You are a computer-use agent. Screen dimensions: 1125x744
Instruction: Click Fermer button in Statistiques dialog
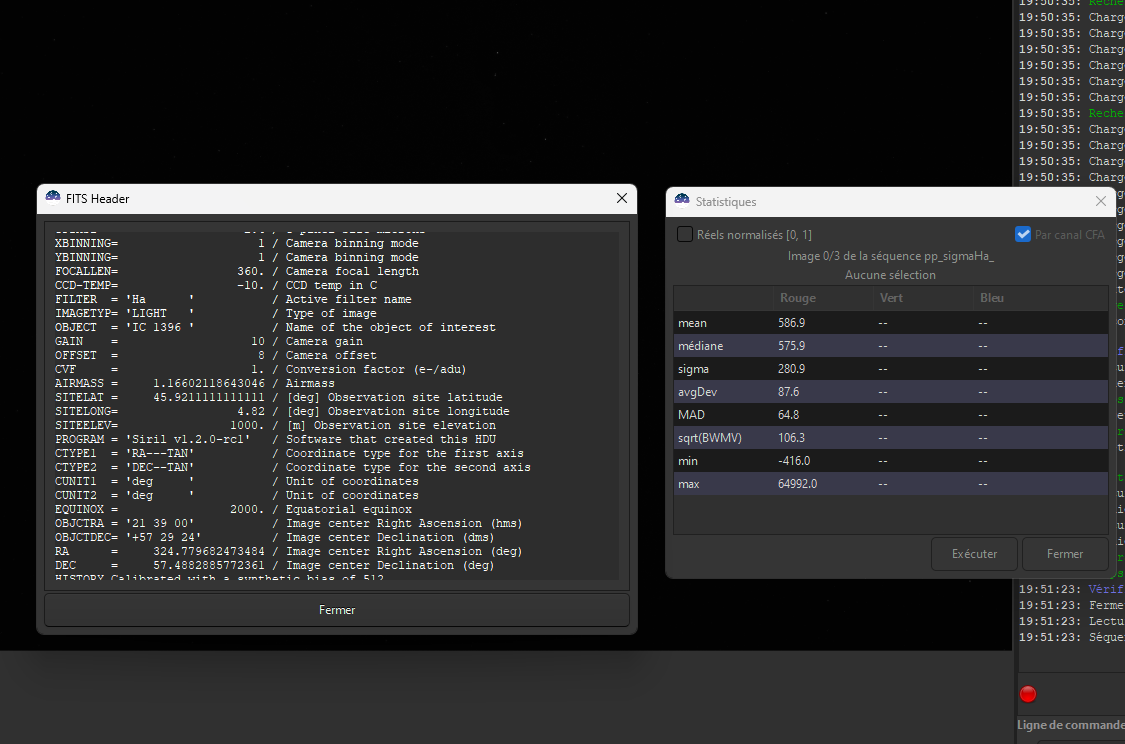[1065, 554]
